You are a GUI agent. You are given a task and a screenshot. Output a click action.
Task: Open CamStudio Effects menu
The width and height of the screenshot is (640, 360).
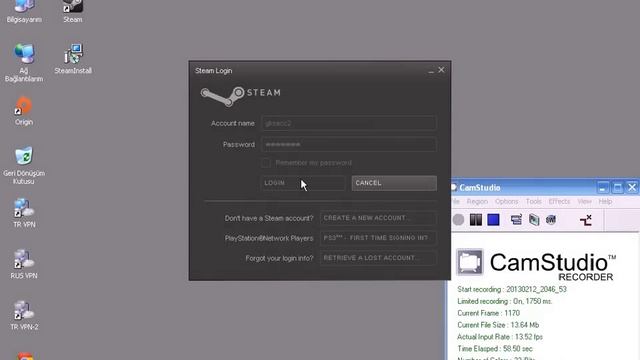[x=559, y=202]
